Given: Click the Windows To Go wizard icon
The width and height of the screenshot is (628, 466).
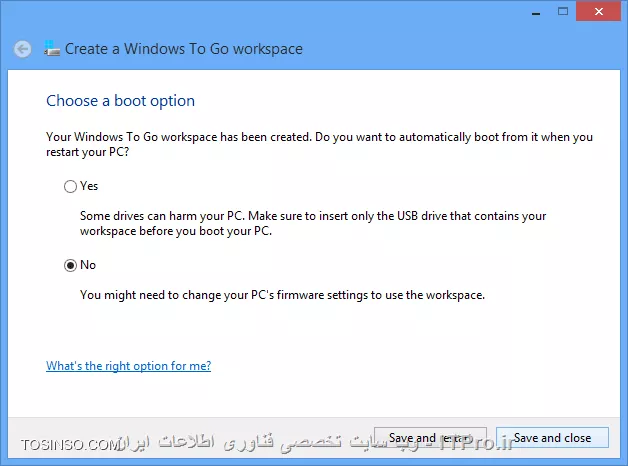Looking at the screenshot, I should point(52,48).
